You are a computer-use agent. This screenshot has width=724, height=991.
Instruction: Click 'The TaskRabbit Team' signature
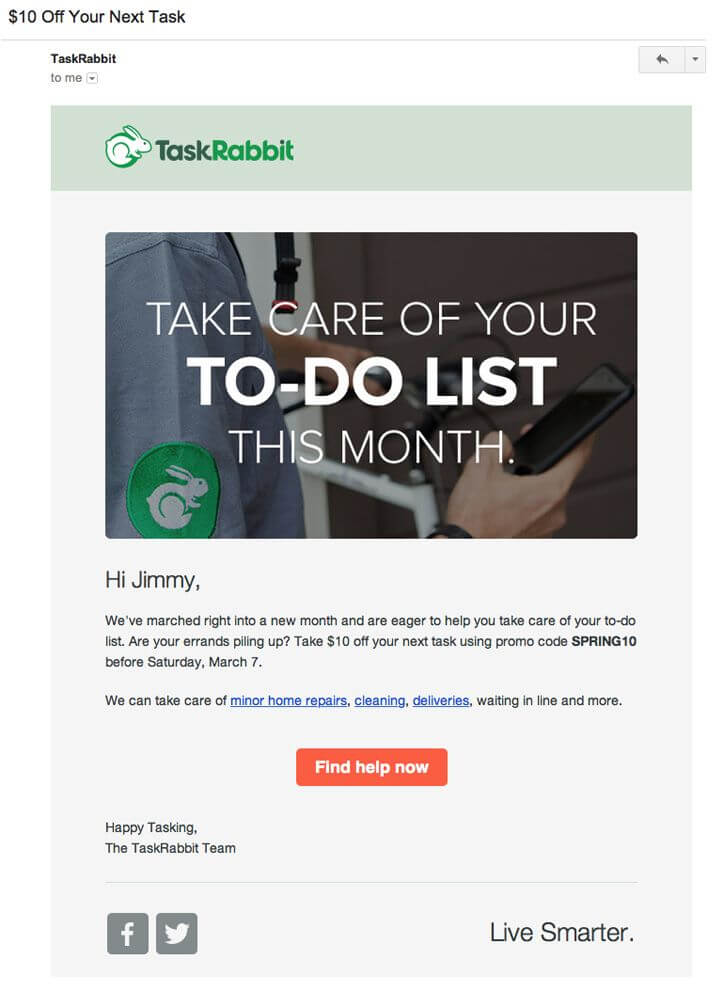tap(171, 848)
